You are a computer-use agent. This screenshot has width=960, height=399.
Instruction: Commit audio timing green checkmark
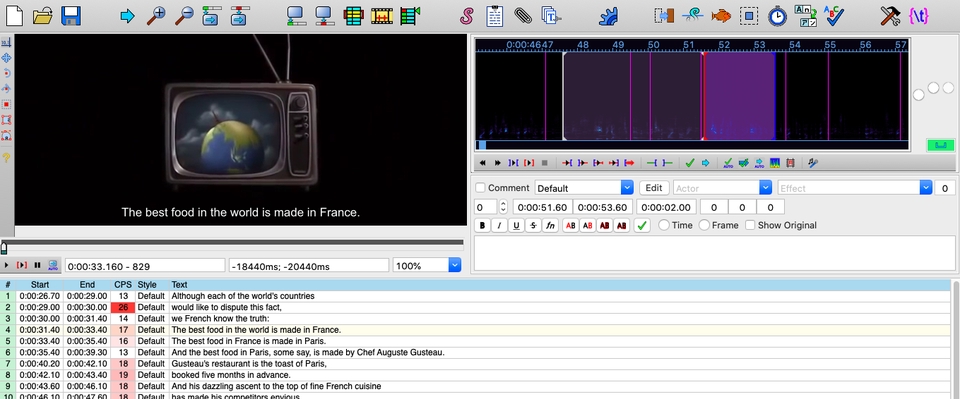tap(690, 163)
